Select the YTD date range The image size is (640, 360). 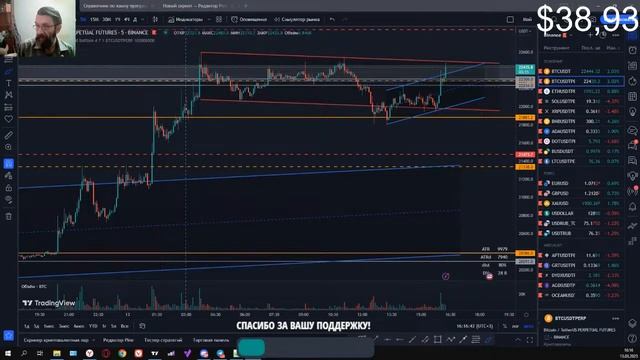(x=93, y=326)
